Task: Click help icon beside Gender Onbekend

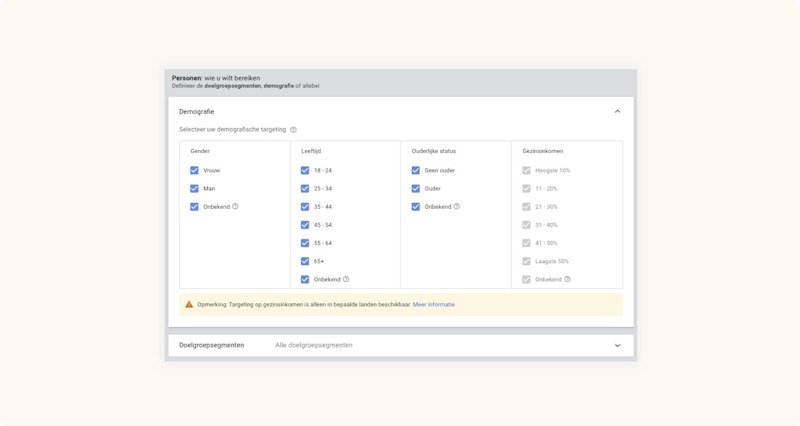Action: pos(235,207)
